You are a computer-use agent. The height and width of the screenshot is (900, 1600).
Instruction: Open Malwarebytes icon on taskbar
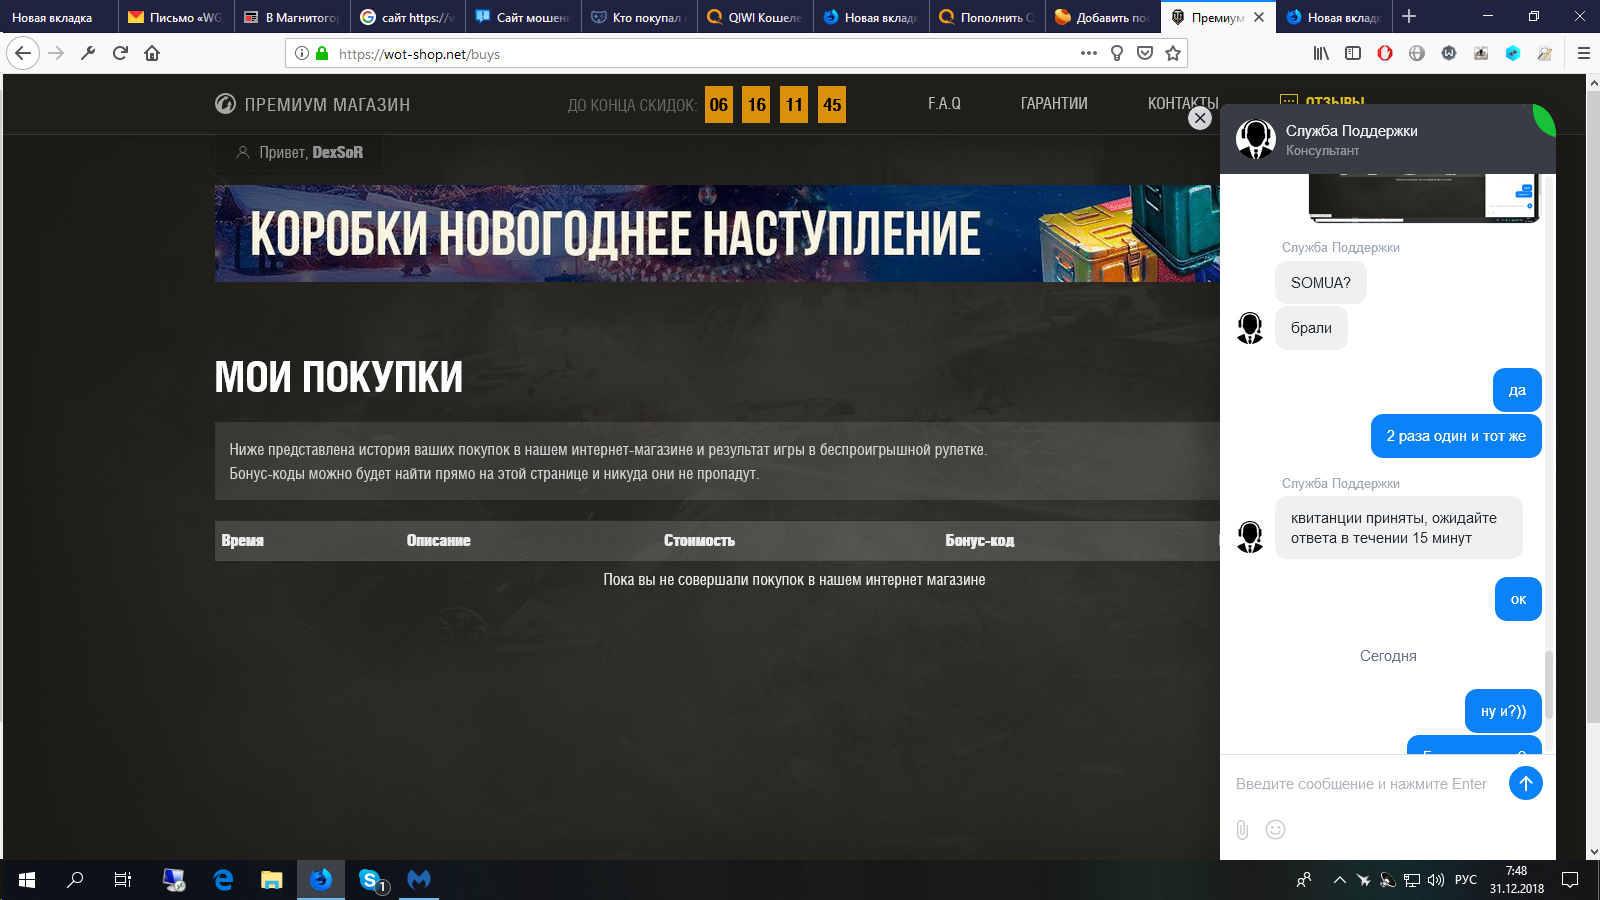point(419,880)
